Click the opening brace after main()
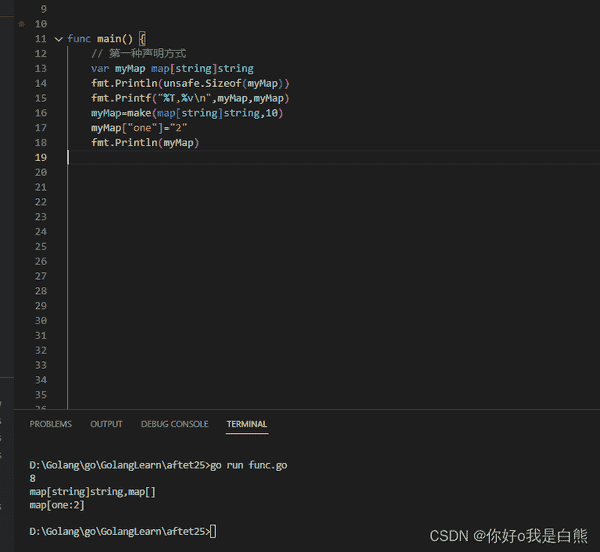This screenshot has width=600, height=552. pyautogui.click(x=143, y=39)
